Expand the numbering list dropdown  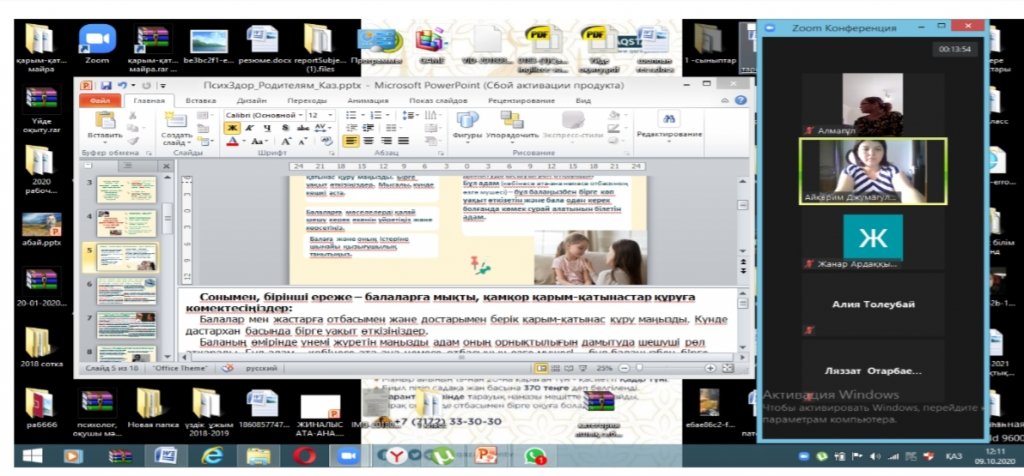tap(389, 115)
